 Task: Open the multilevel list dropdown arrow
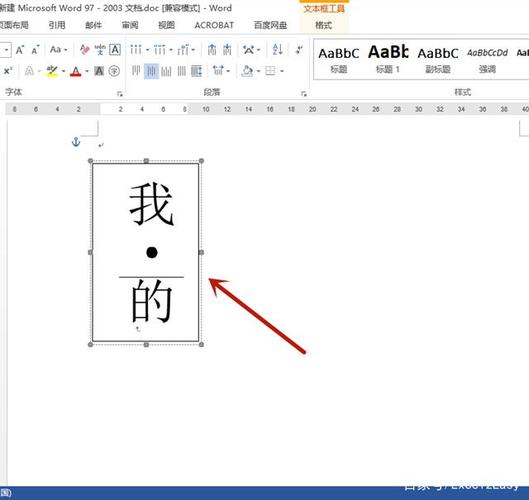pyautogui.click(x=193, y=50)
